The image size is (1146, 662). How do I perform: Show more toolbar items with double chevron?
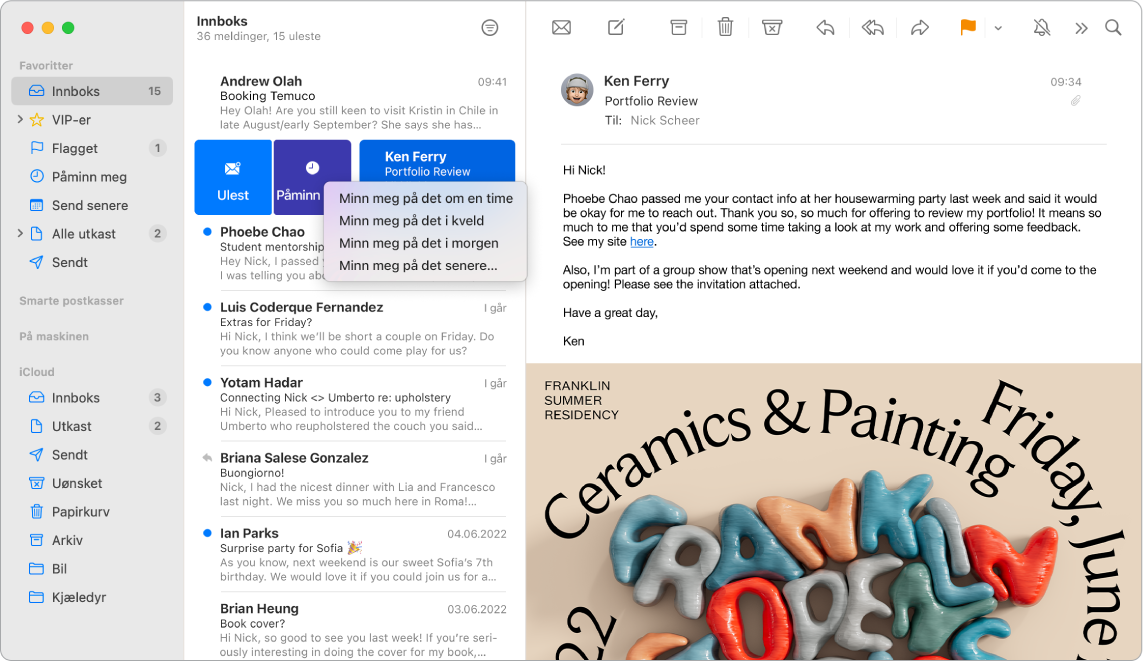1081,28
